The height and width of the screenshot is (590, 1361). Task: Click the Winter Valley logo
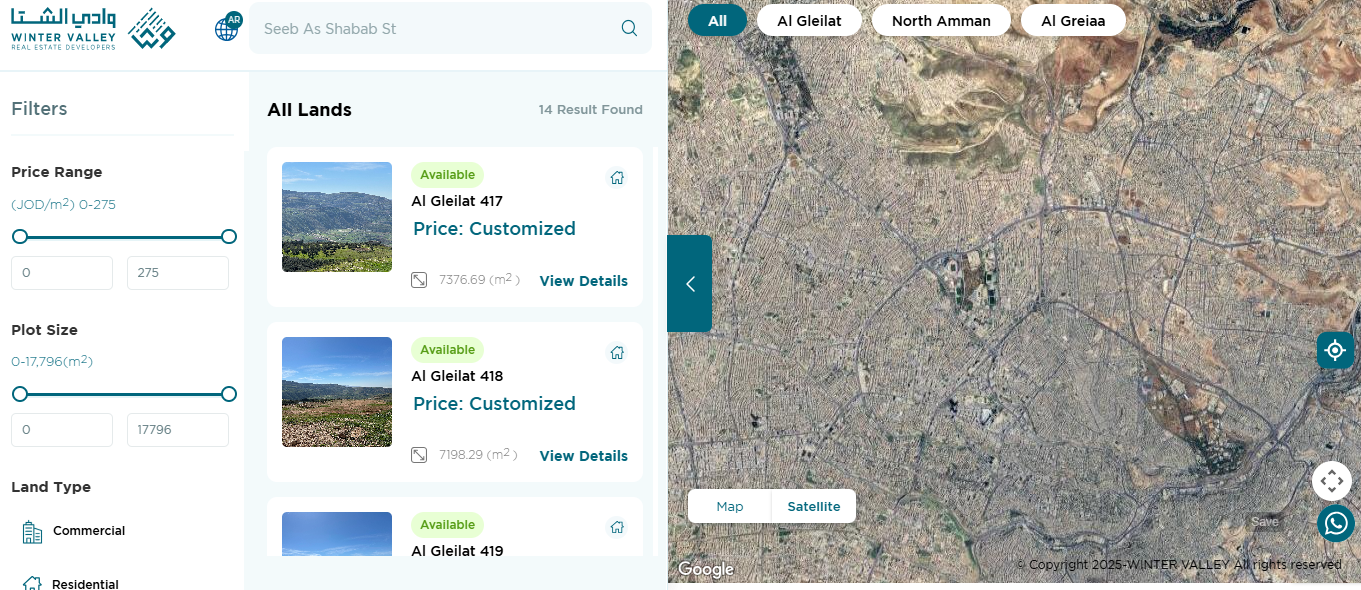click(92, 29)
